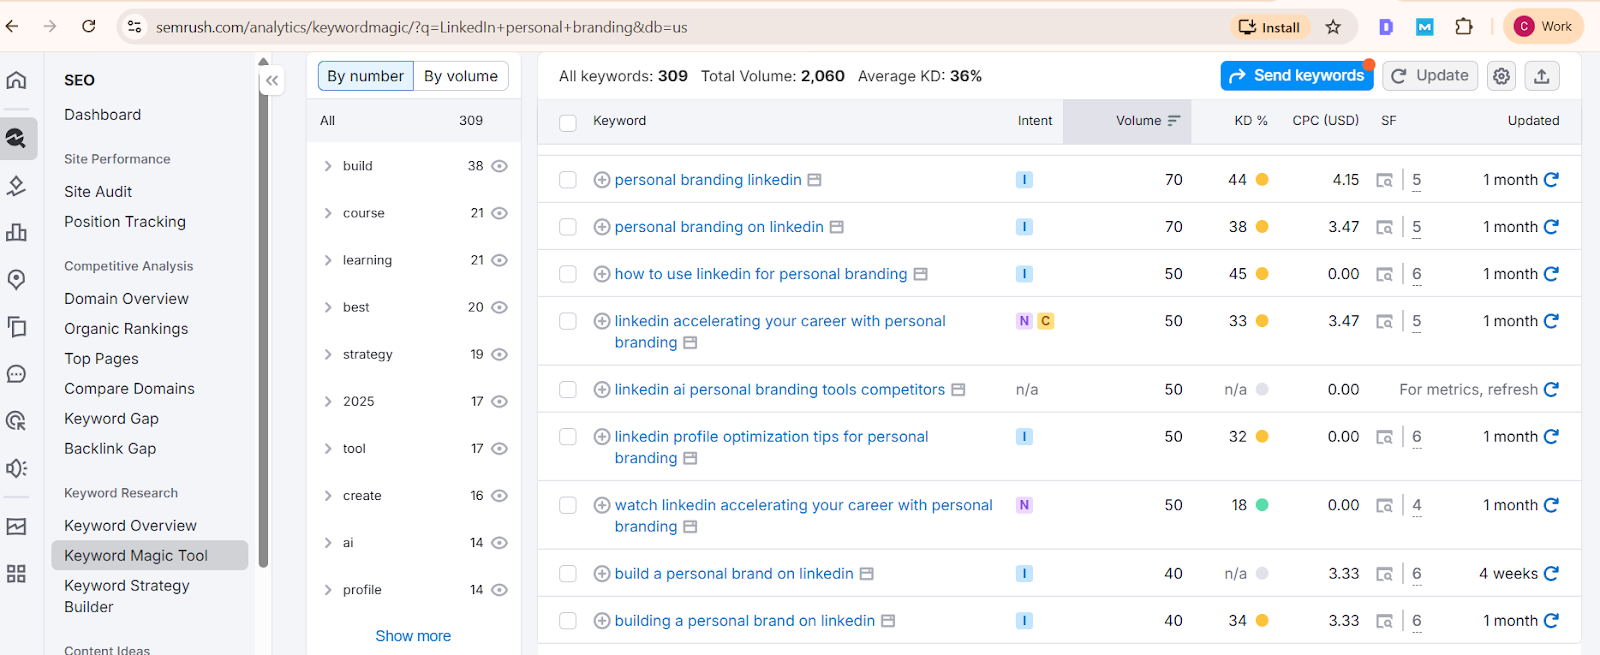Image resolution: width=1600 pixels, height=655 pixels.
Task: Open the Work profile menu
Action: point(1543,27)
